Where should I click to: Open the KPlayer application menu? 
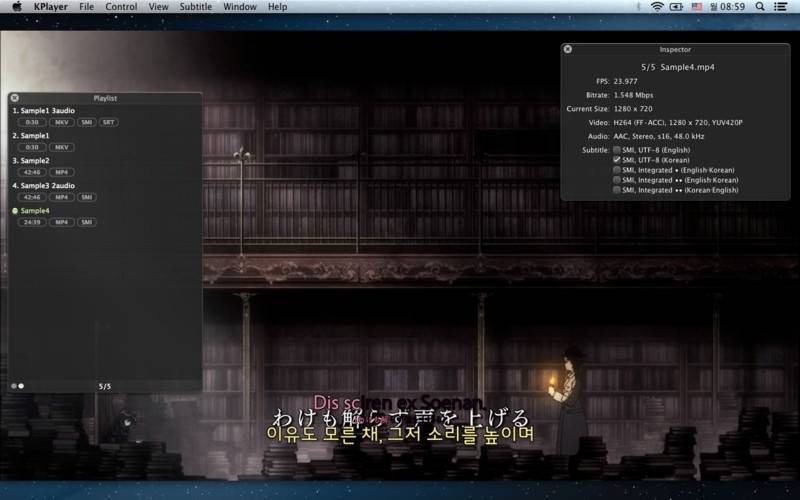pyautogui.click(x=51, y=7)
